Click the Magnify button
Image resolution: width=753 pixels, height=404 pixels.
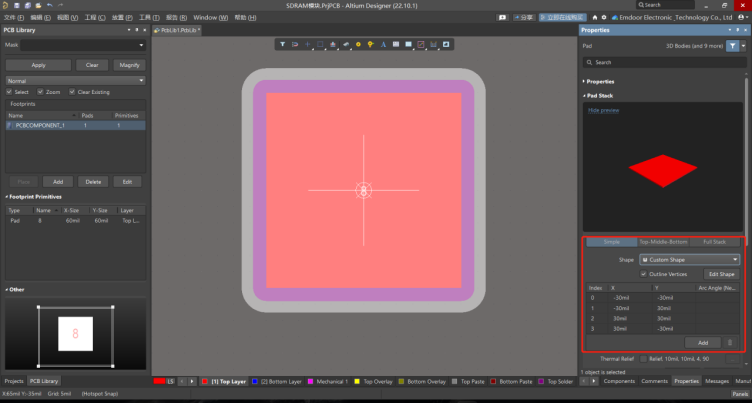[129, 65]
